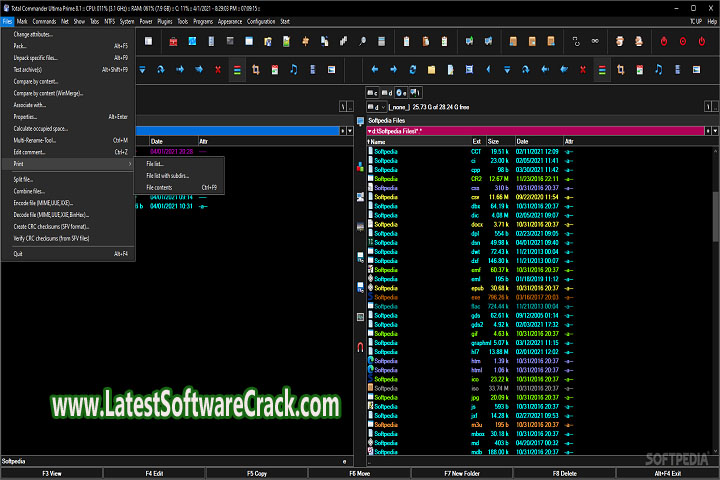This screenshot has width=720, height=480.
Task: Choose Calculate occupied space from Files menu
Action: [x=68, y=129]
